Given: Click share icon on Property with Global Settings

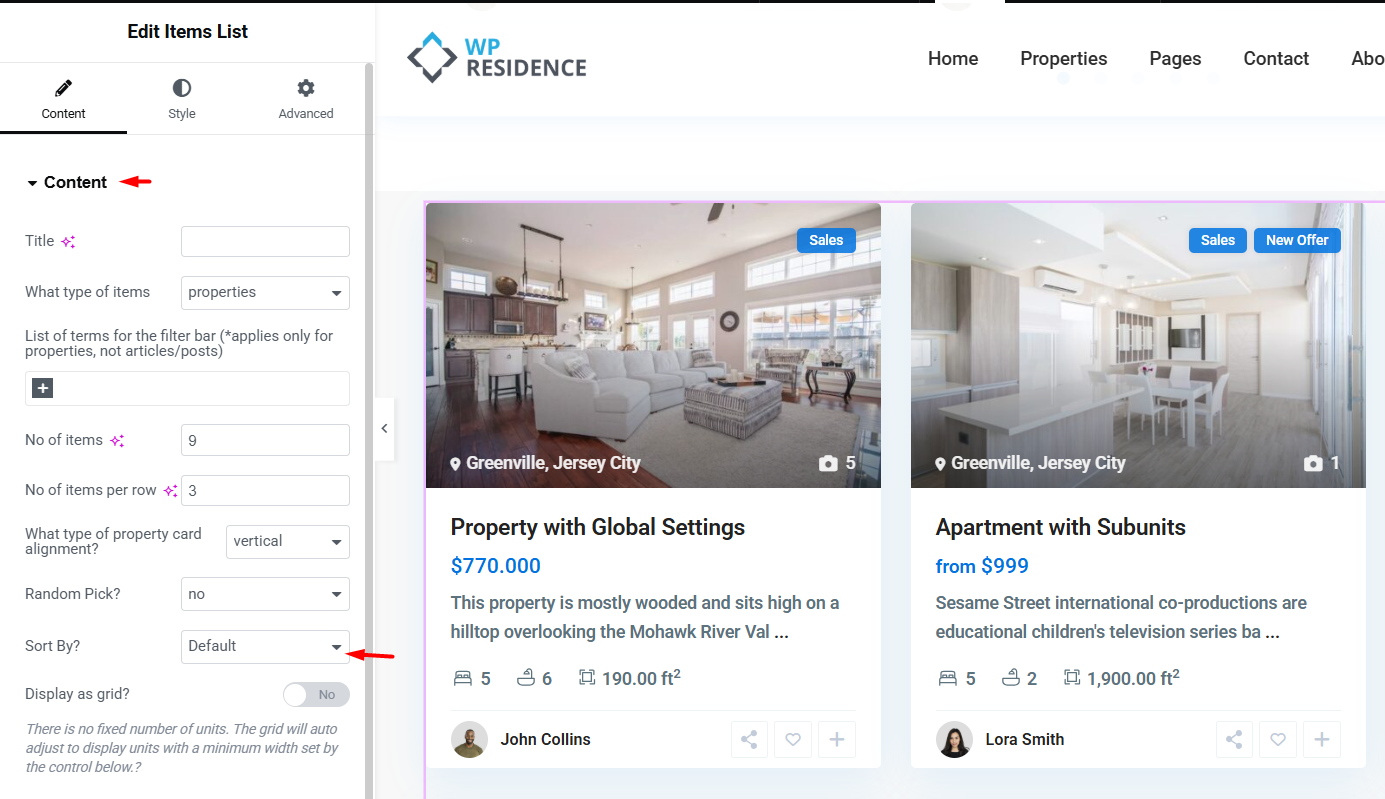Looking at the screenshot, I should coord(749,740).
